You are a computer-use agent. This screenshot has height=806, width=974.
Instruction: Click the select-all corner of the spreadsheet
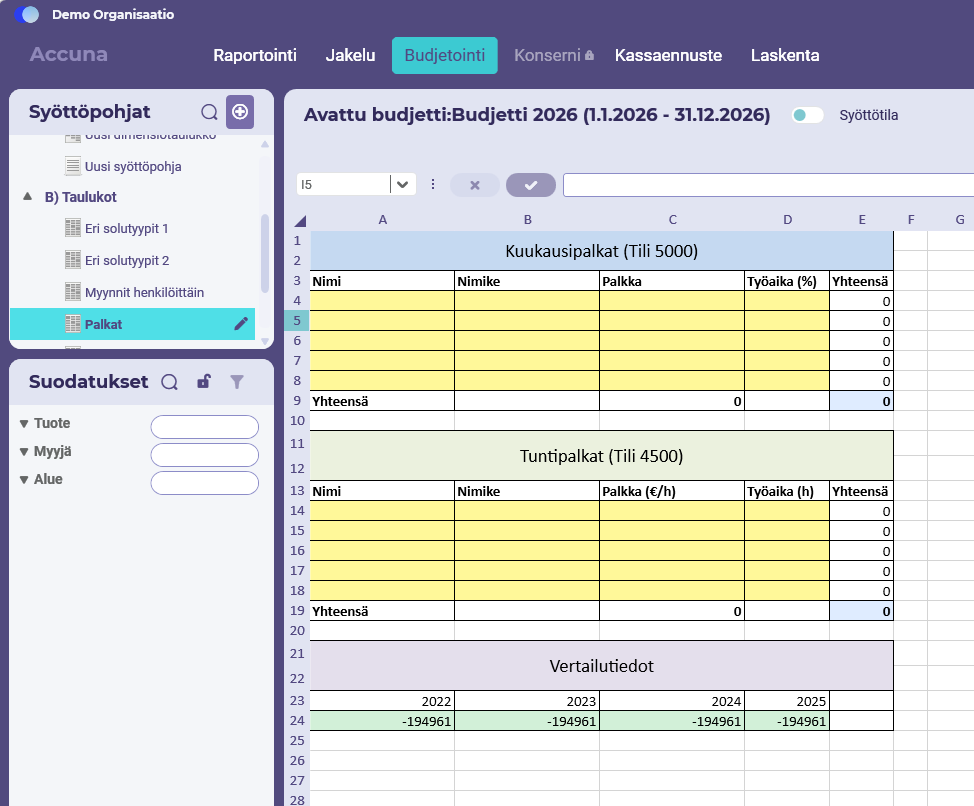(300, 220)
